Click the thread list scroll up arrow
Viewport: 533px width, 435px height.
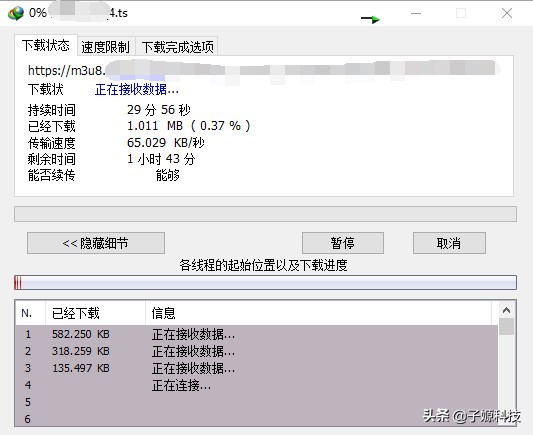(x=506, y=310)
